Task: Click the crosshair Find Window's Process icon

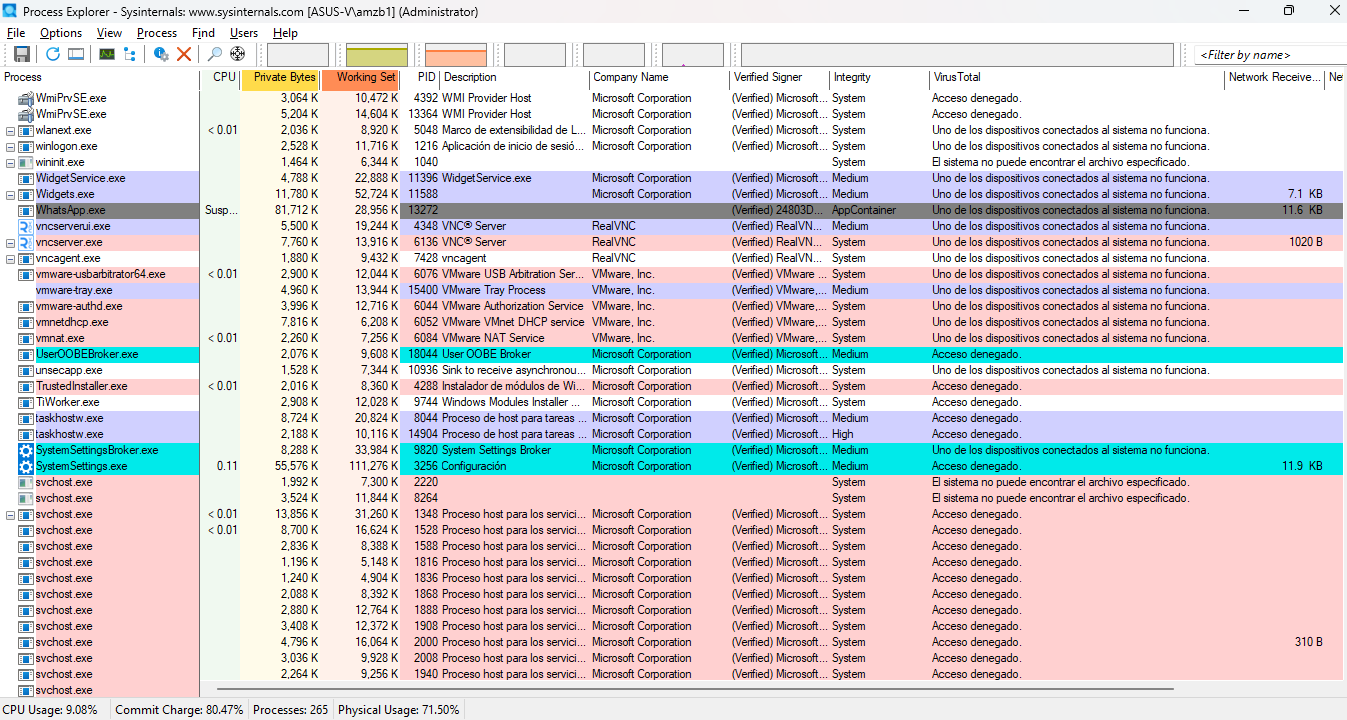Action: pyautogui.click(x=237, y=54)
